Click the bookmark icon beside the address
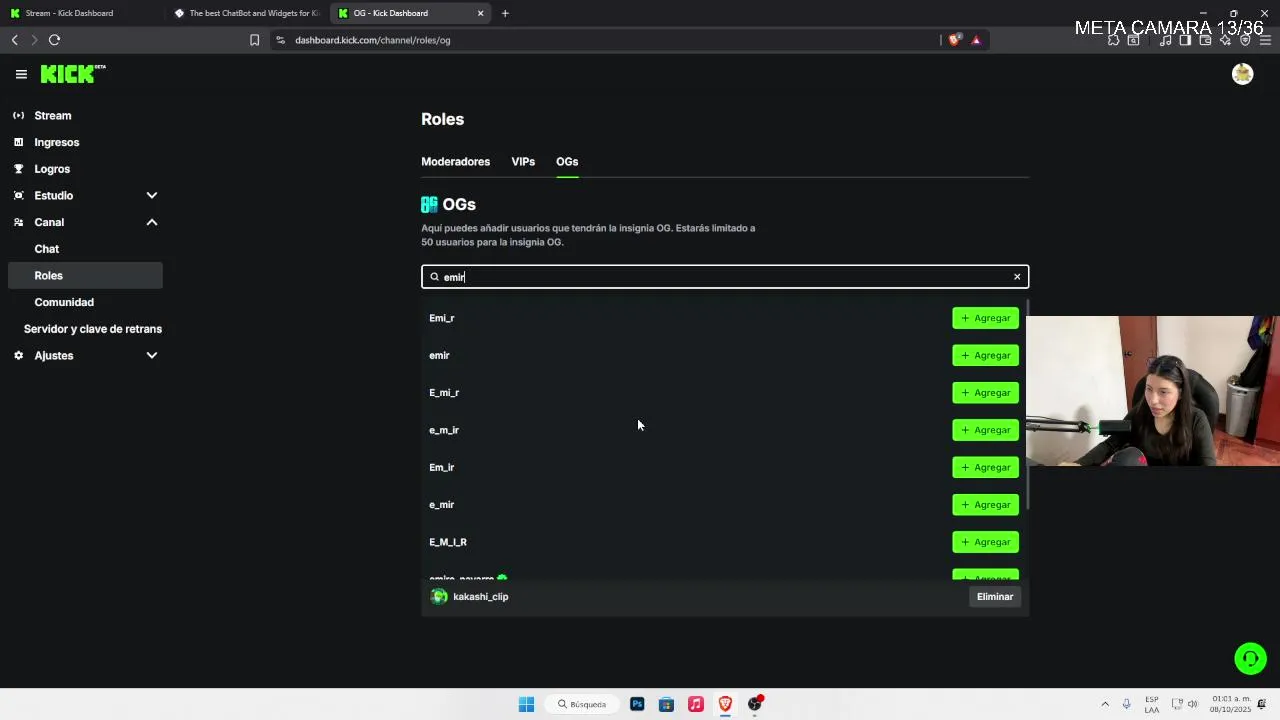 pyautogui.click(x=254, y=40)
